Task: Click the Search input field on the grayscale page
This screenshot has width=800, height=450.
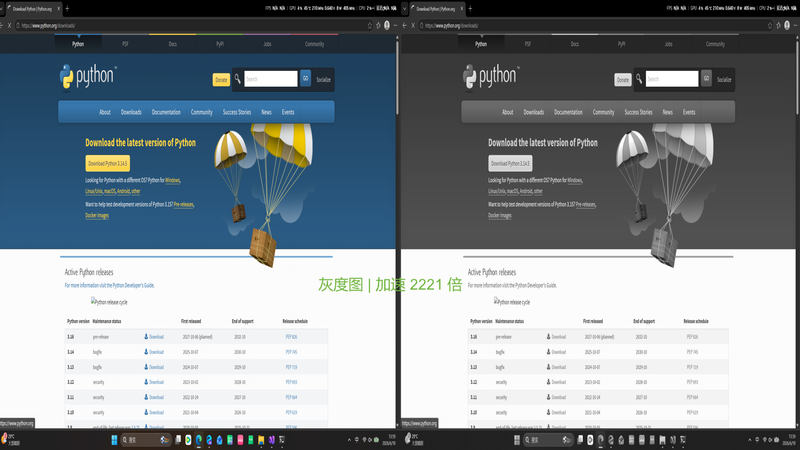Action: (x=672, y=79)
